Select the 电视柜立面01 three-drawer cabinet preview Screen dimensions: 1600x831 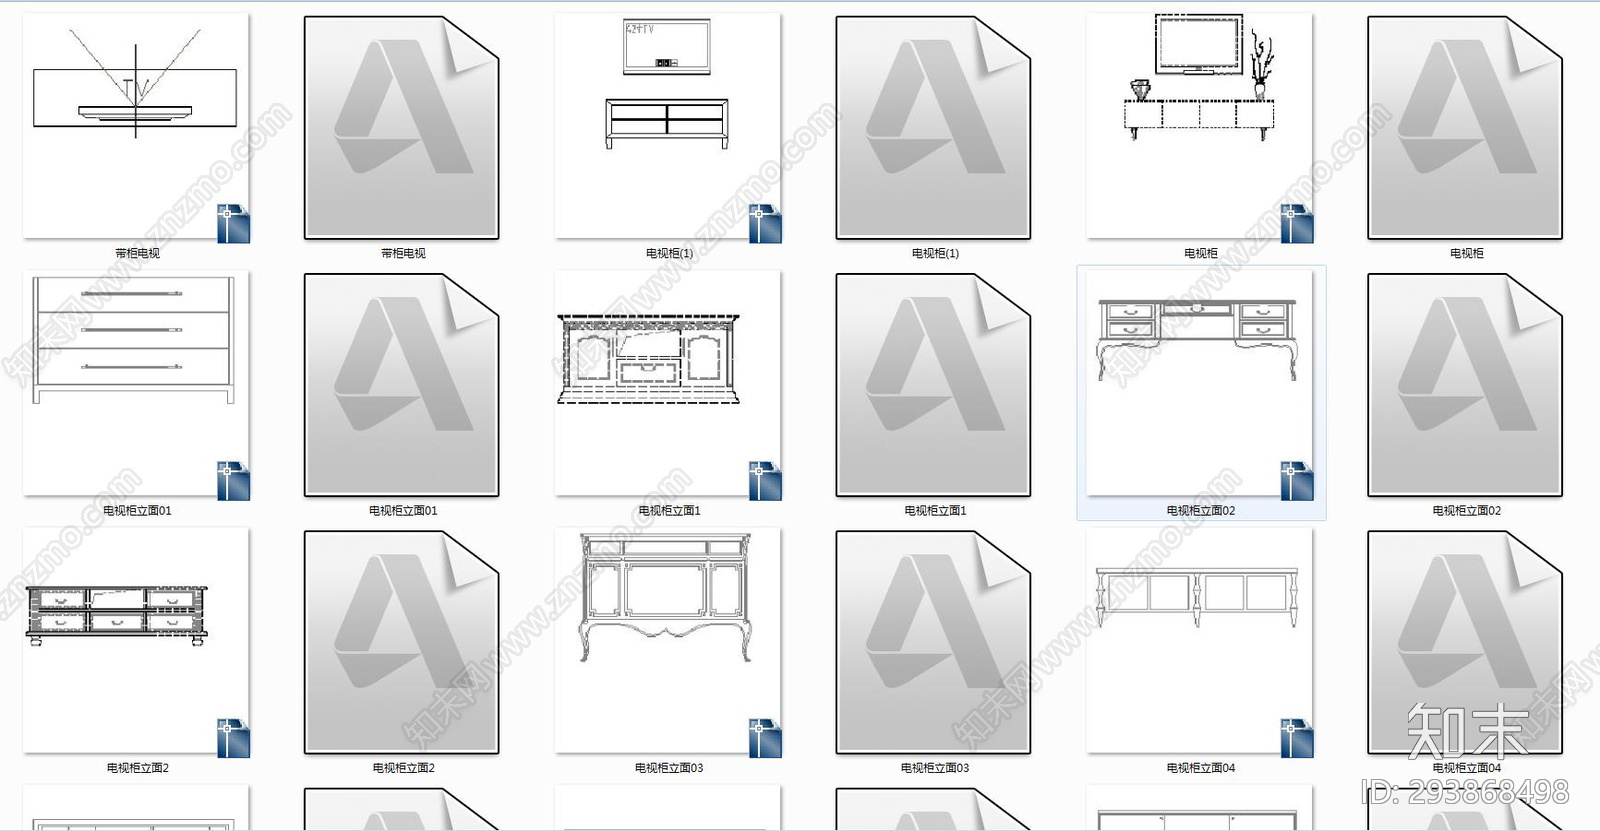coord(136,384)
